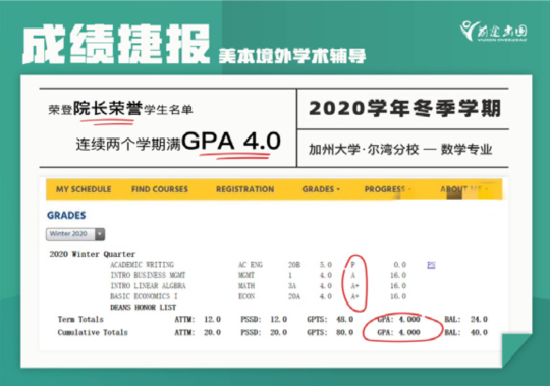Click the A+ grade for Intro Linear Algebra
550x386 pixels.
[355, 286]
